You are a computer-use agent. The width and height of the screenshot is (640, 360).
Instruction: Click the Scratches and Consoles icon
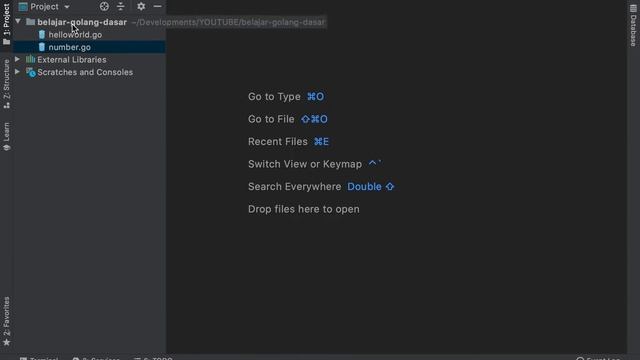pos(31,72)
